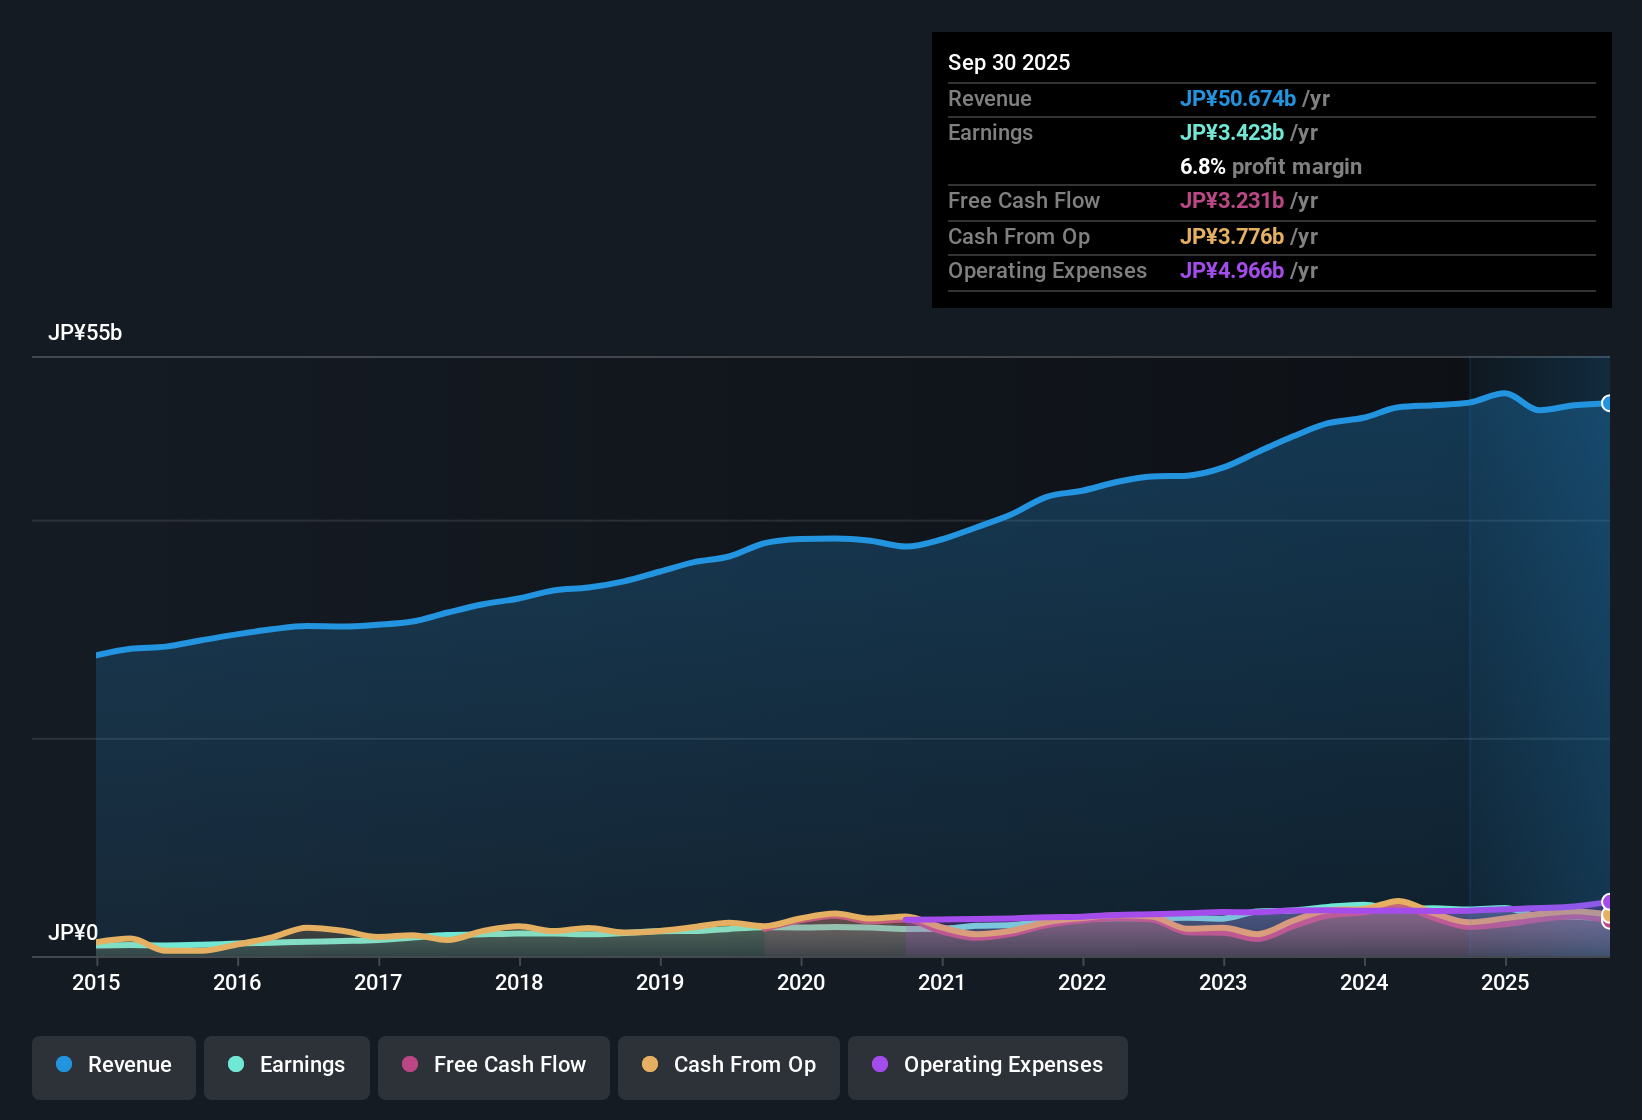Toggle Operating Expenses line visibility
The width and height of the screenshot is (1642, 1120).
pyautogui.click(x=987, y=1065)
